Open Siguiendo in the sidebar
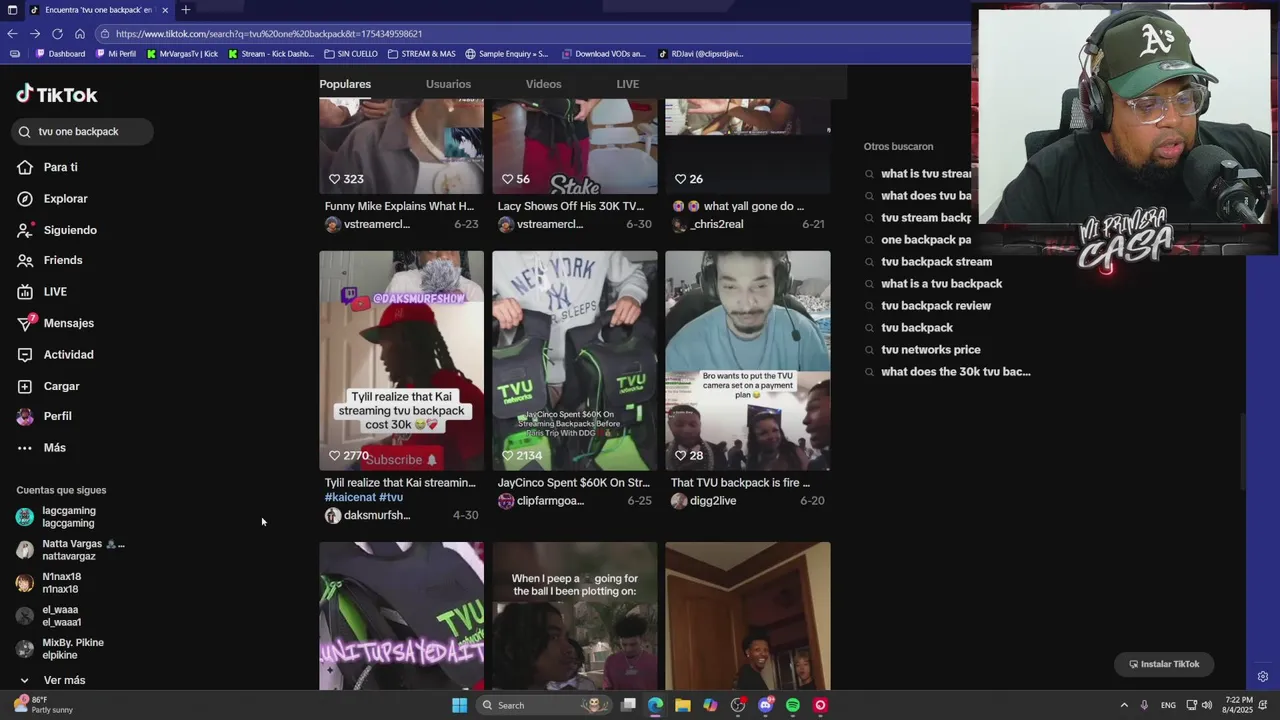This screenshot has width=1280, height=720. coord(70,230)
